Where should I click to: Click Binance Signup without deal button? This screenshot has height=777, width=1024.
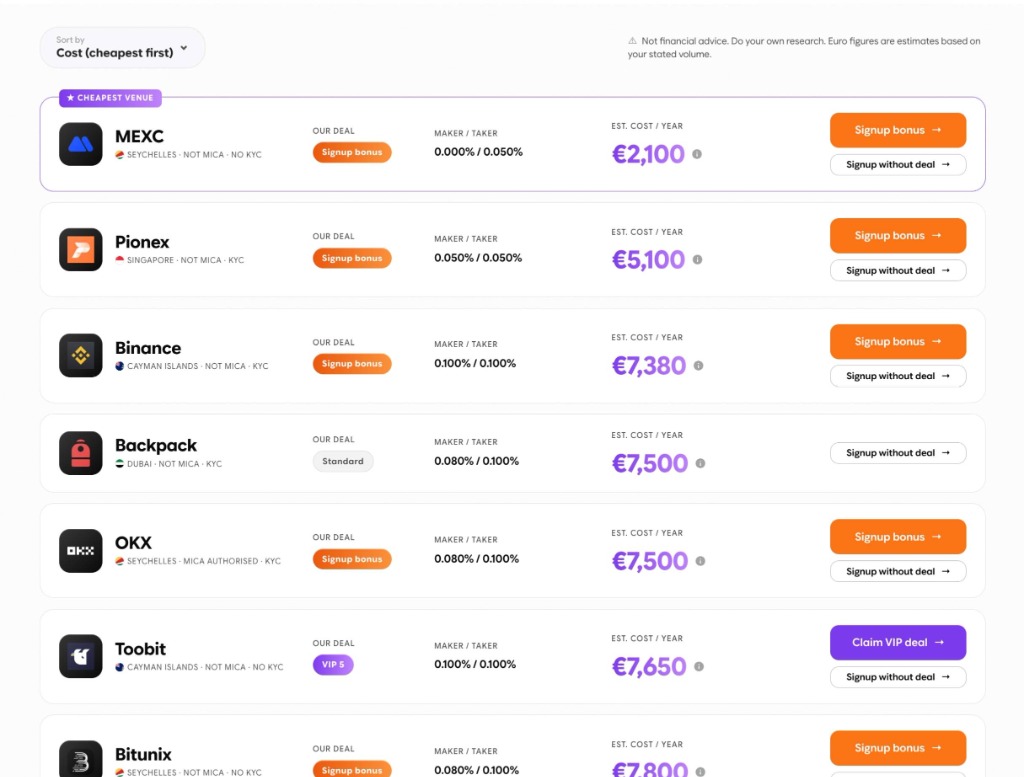pos(898,376)
